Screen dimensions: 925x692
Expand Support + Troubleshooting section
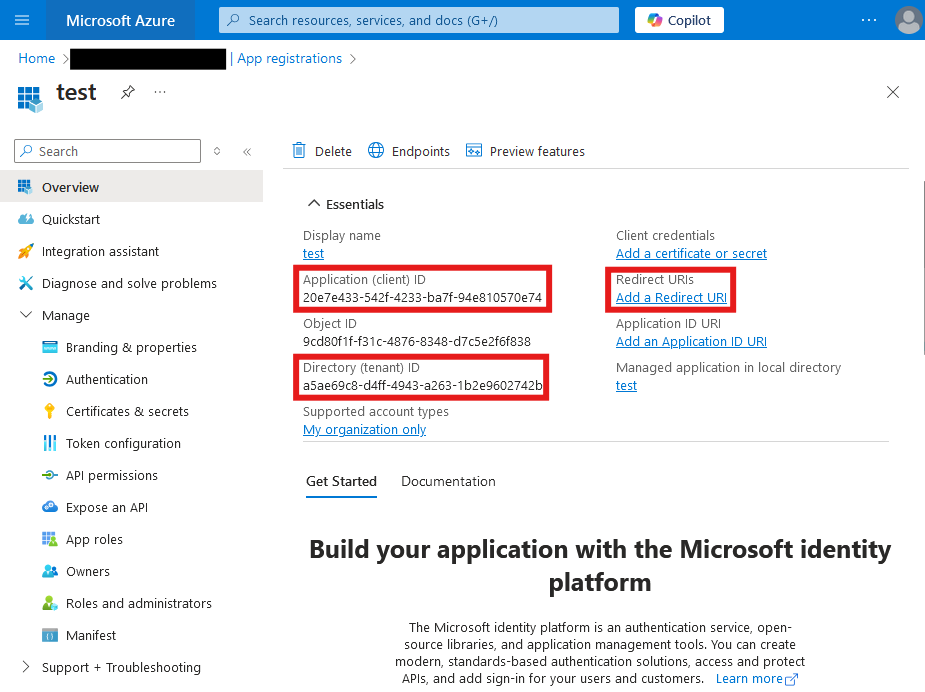[26, 667]
